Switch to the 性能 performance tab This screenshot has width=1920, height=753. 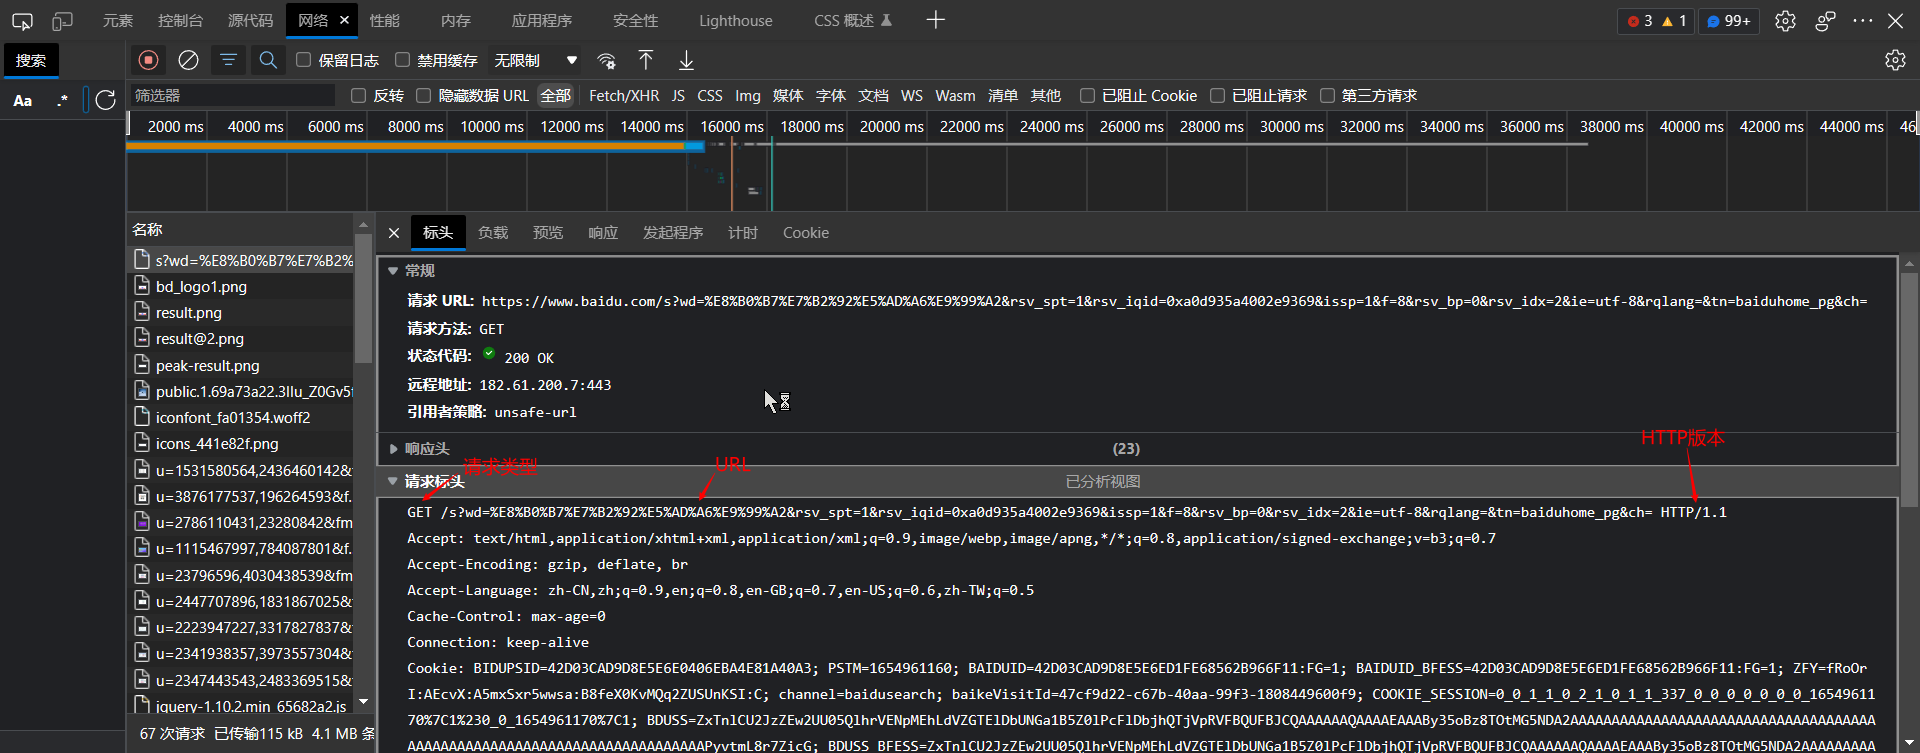384,21
